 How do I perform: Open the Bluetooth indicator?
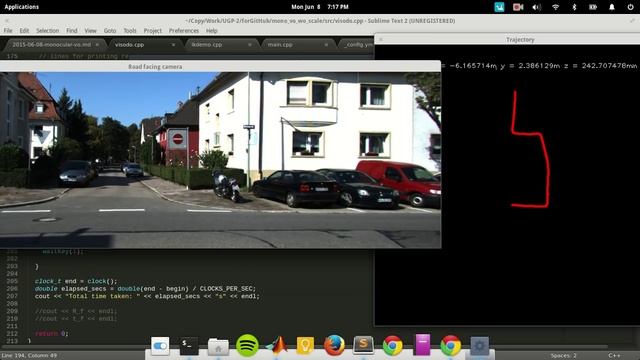click(574, 7)
